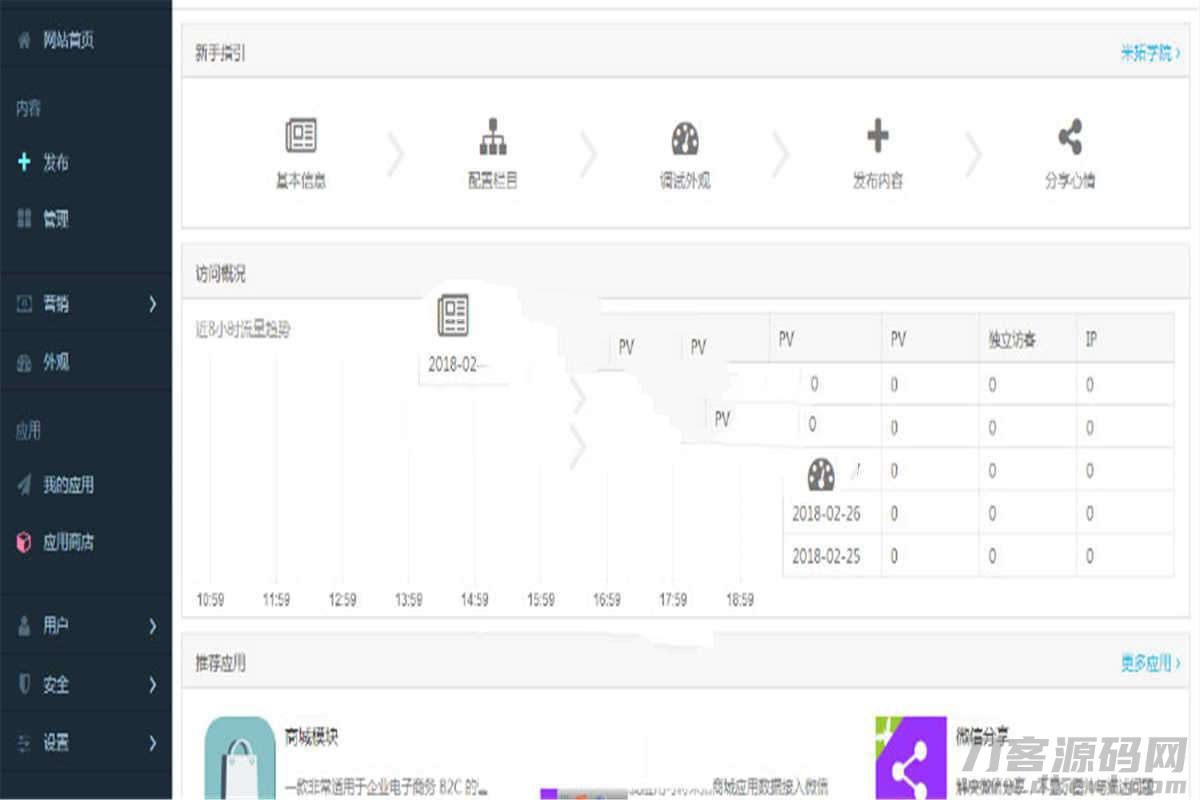Select the 发布 publish plus icon

23,161
